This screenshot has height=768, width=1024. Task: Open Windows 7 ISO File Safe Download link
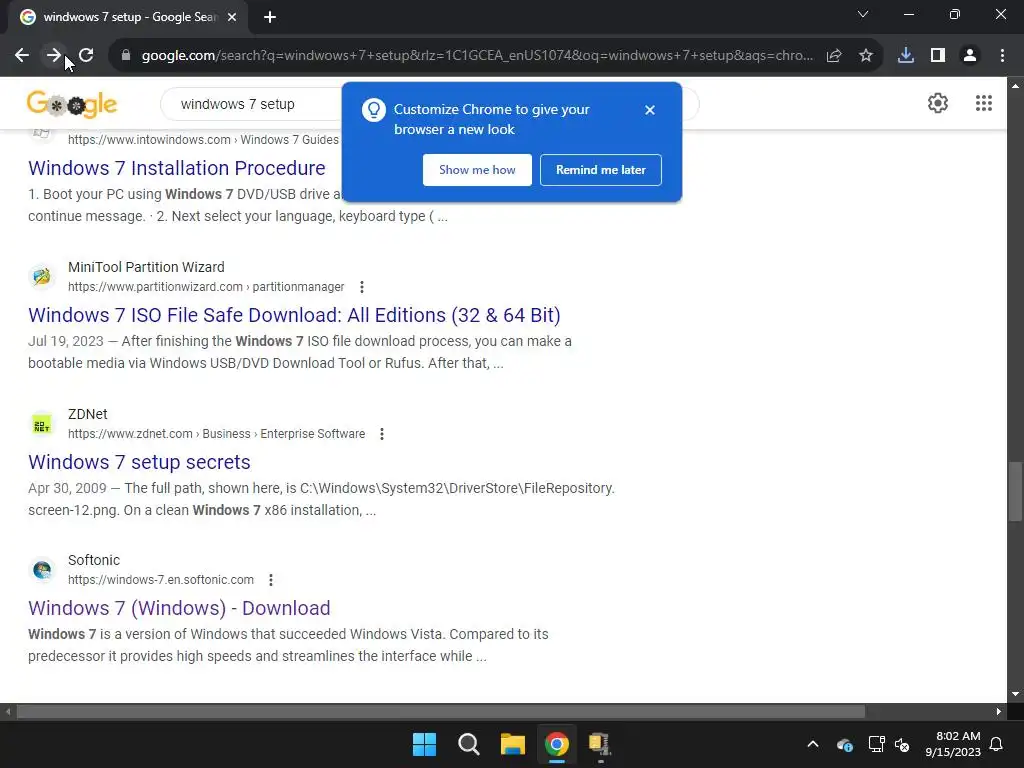tap(294, 315)
